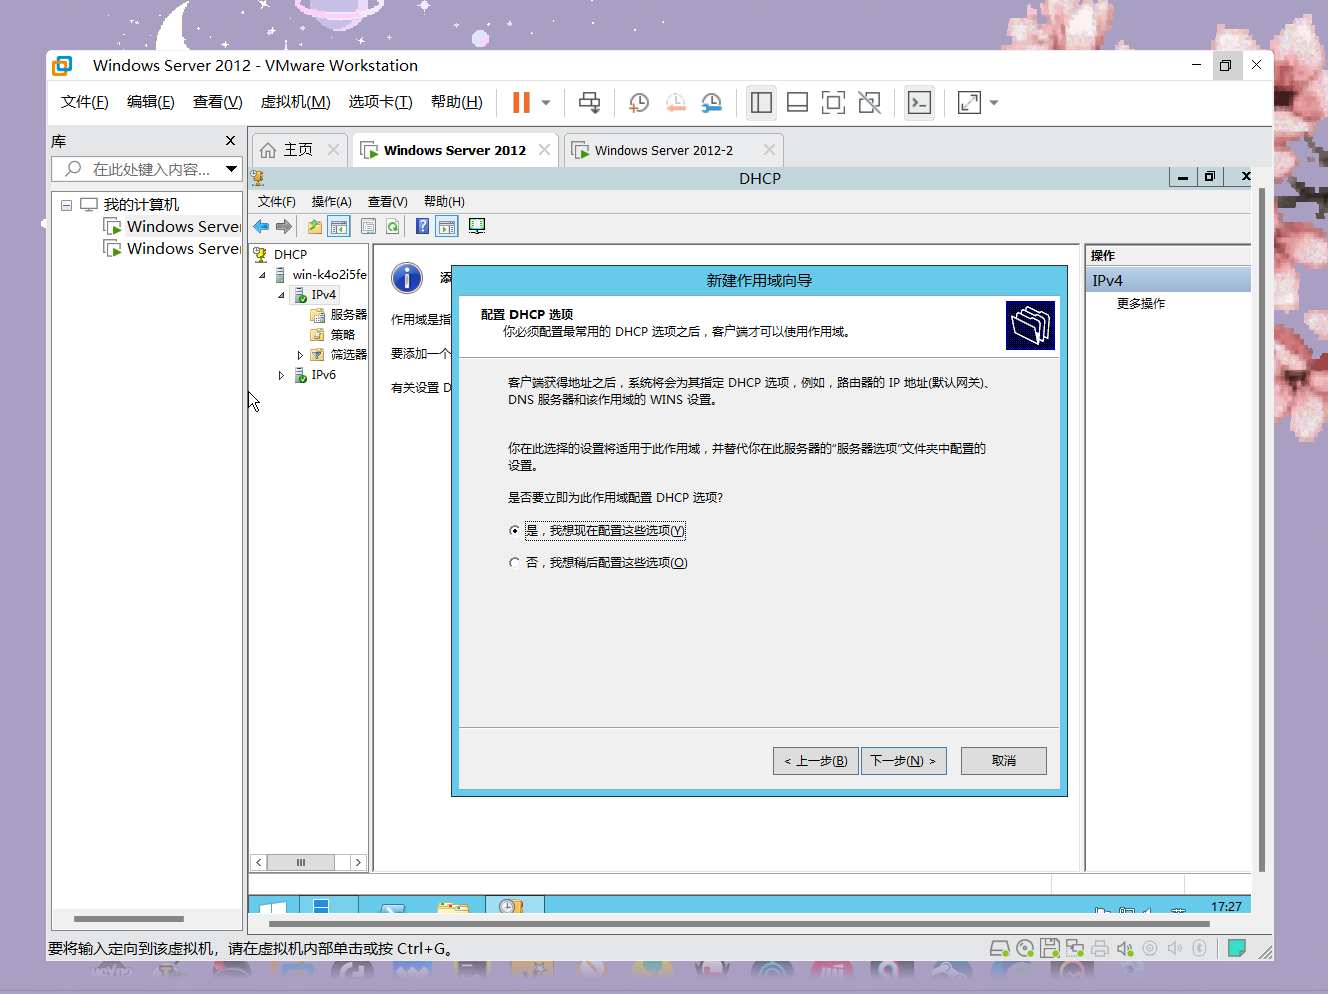This screenshot has width=1328, height=994.
Task: Revert to snapshot icon in VMware toolbar
Action: [x=676, y=102]
